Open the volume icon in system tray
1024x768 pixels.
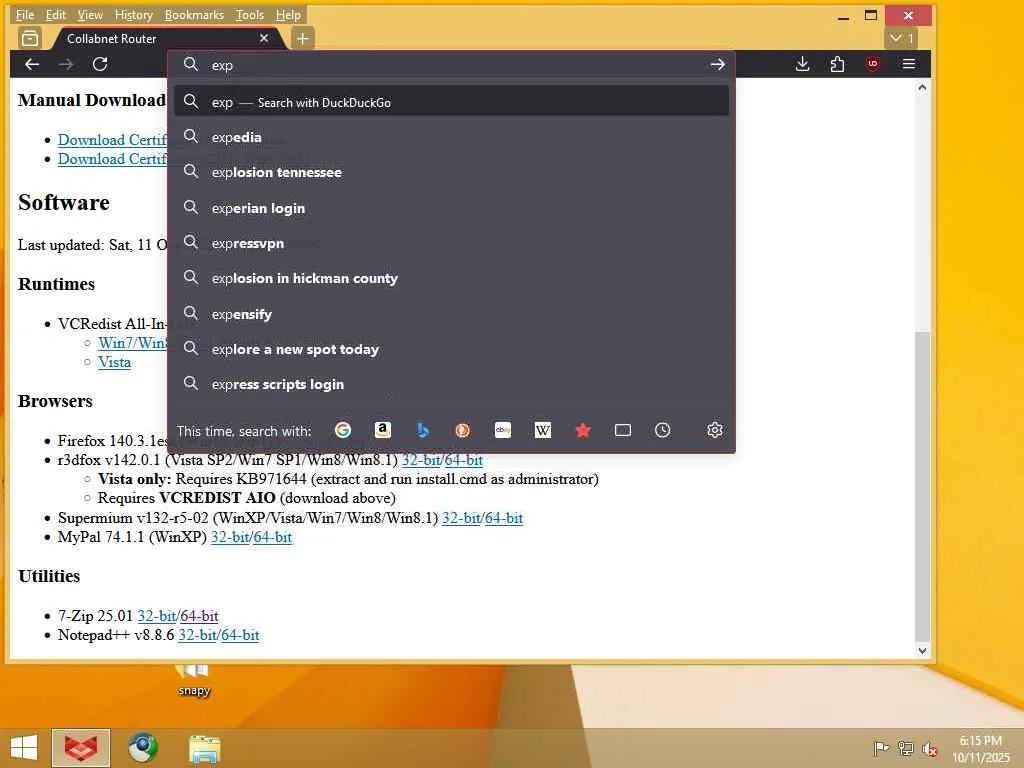tap(930, 749)
